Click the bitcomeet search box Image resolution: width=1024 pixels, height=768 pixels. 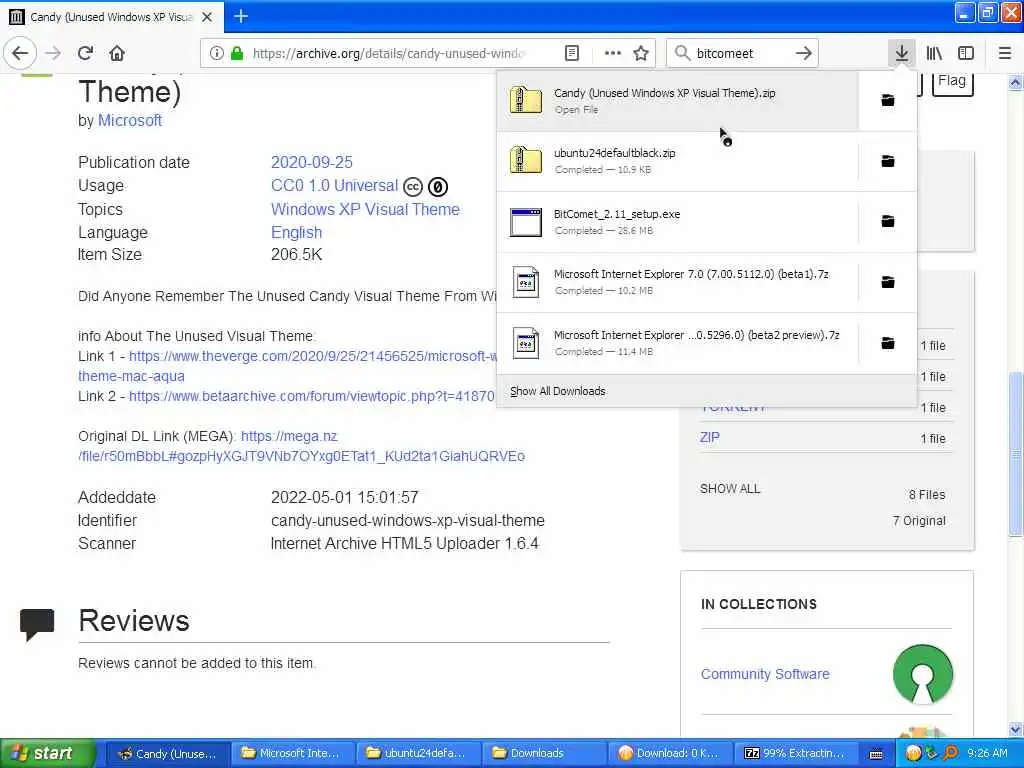741,53
